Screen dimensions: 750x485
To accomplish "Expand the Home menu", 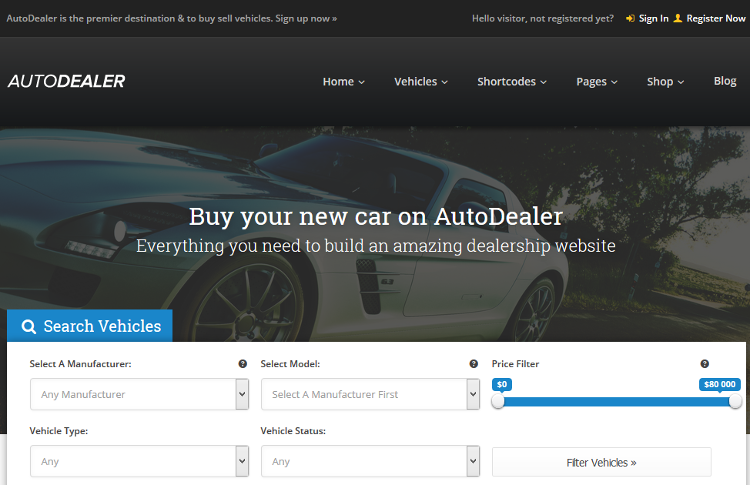I will [x=343, y=82].
